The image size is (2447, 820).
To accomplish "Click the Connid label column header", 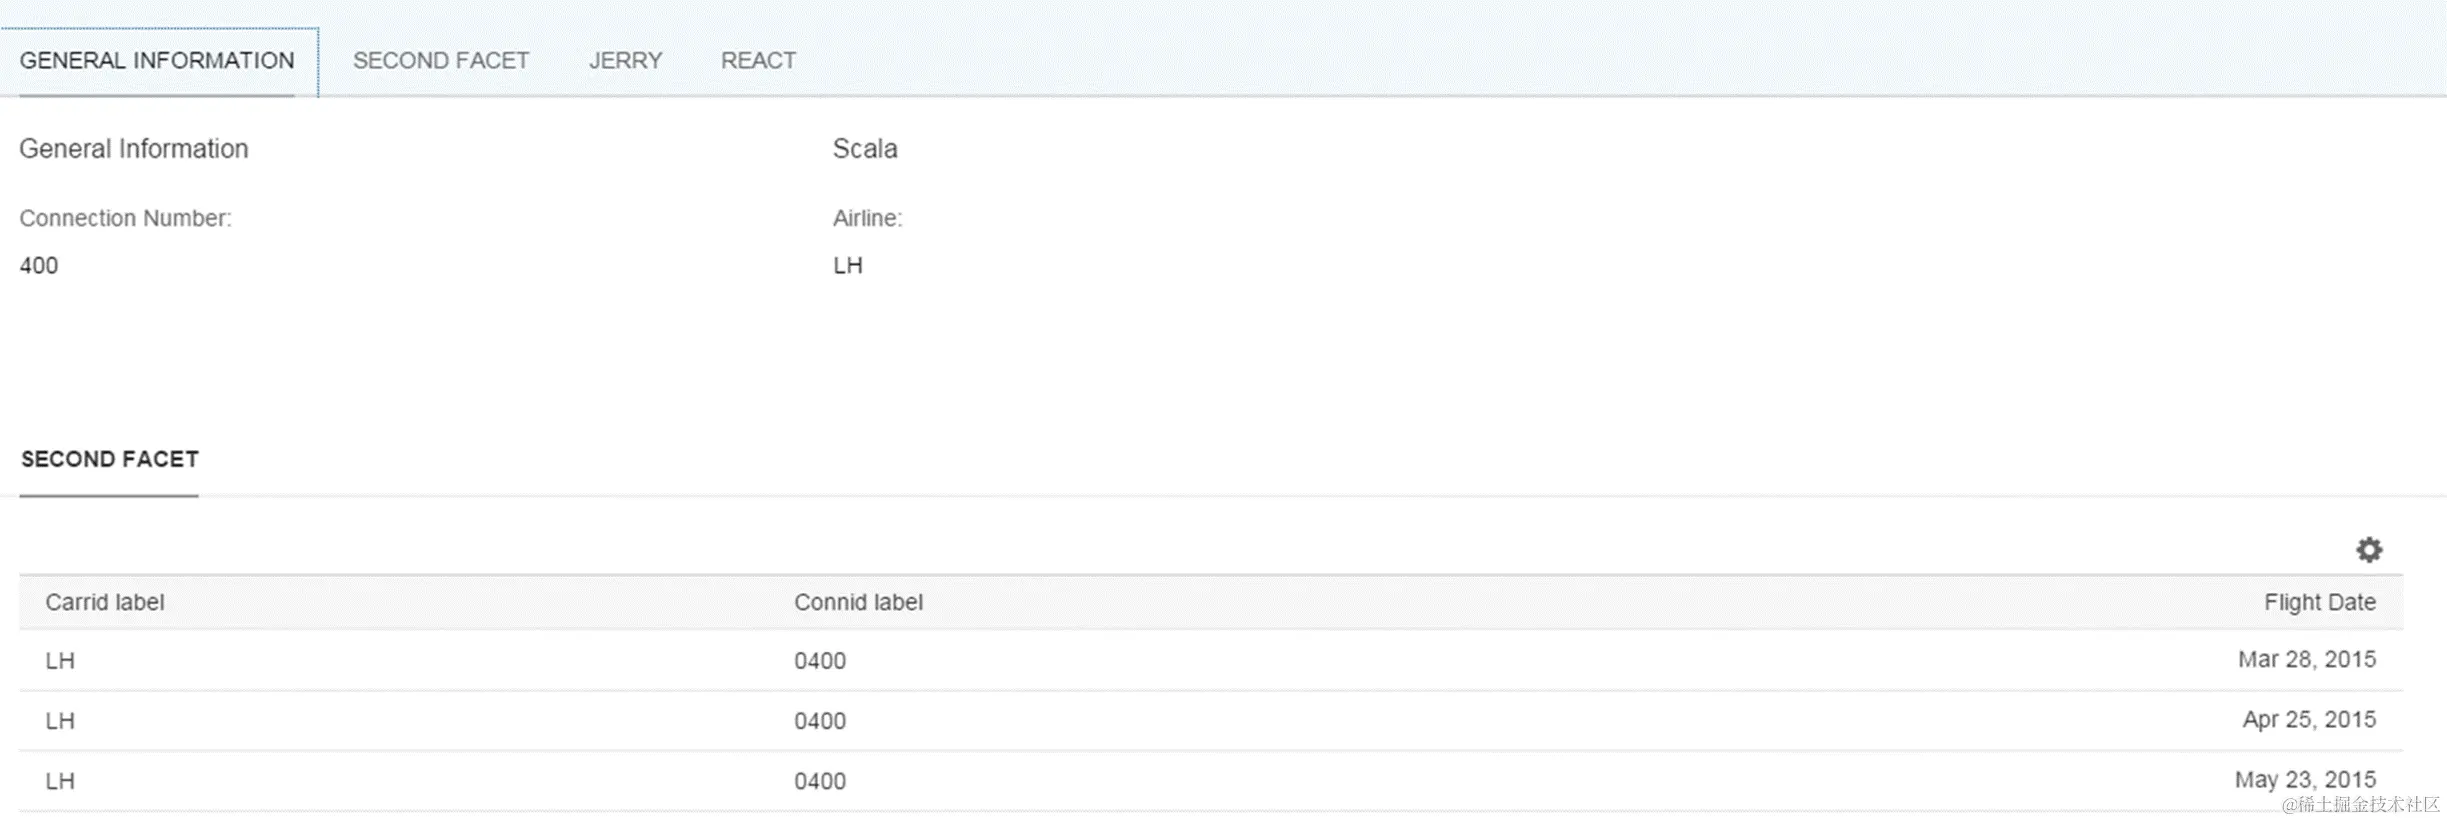I will pos(858,602).
